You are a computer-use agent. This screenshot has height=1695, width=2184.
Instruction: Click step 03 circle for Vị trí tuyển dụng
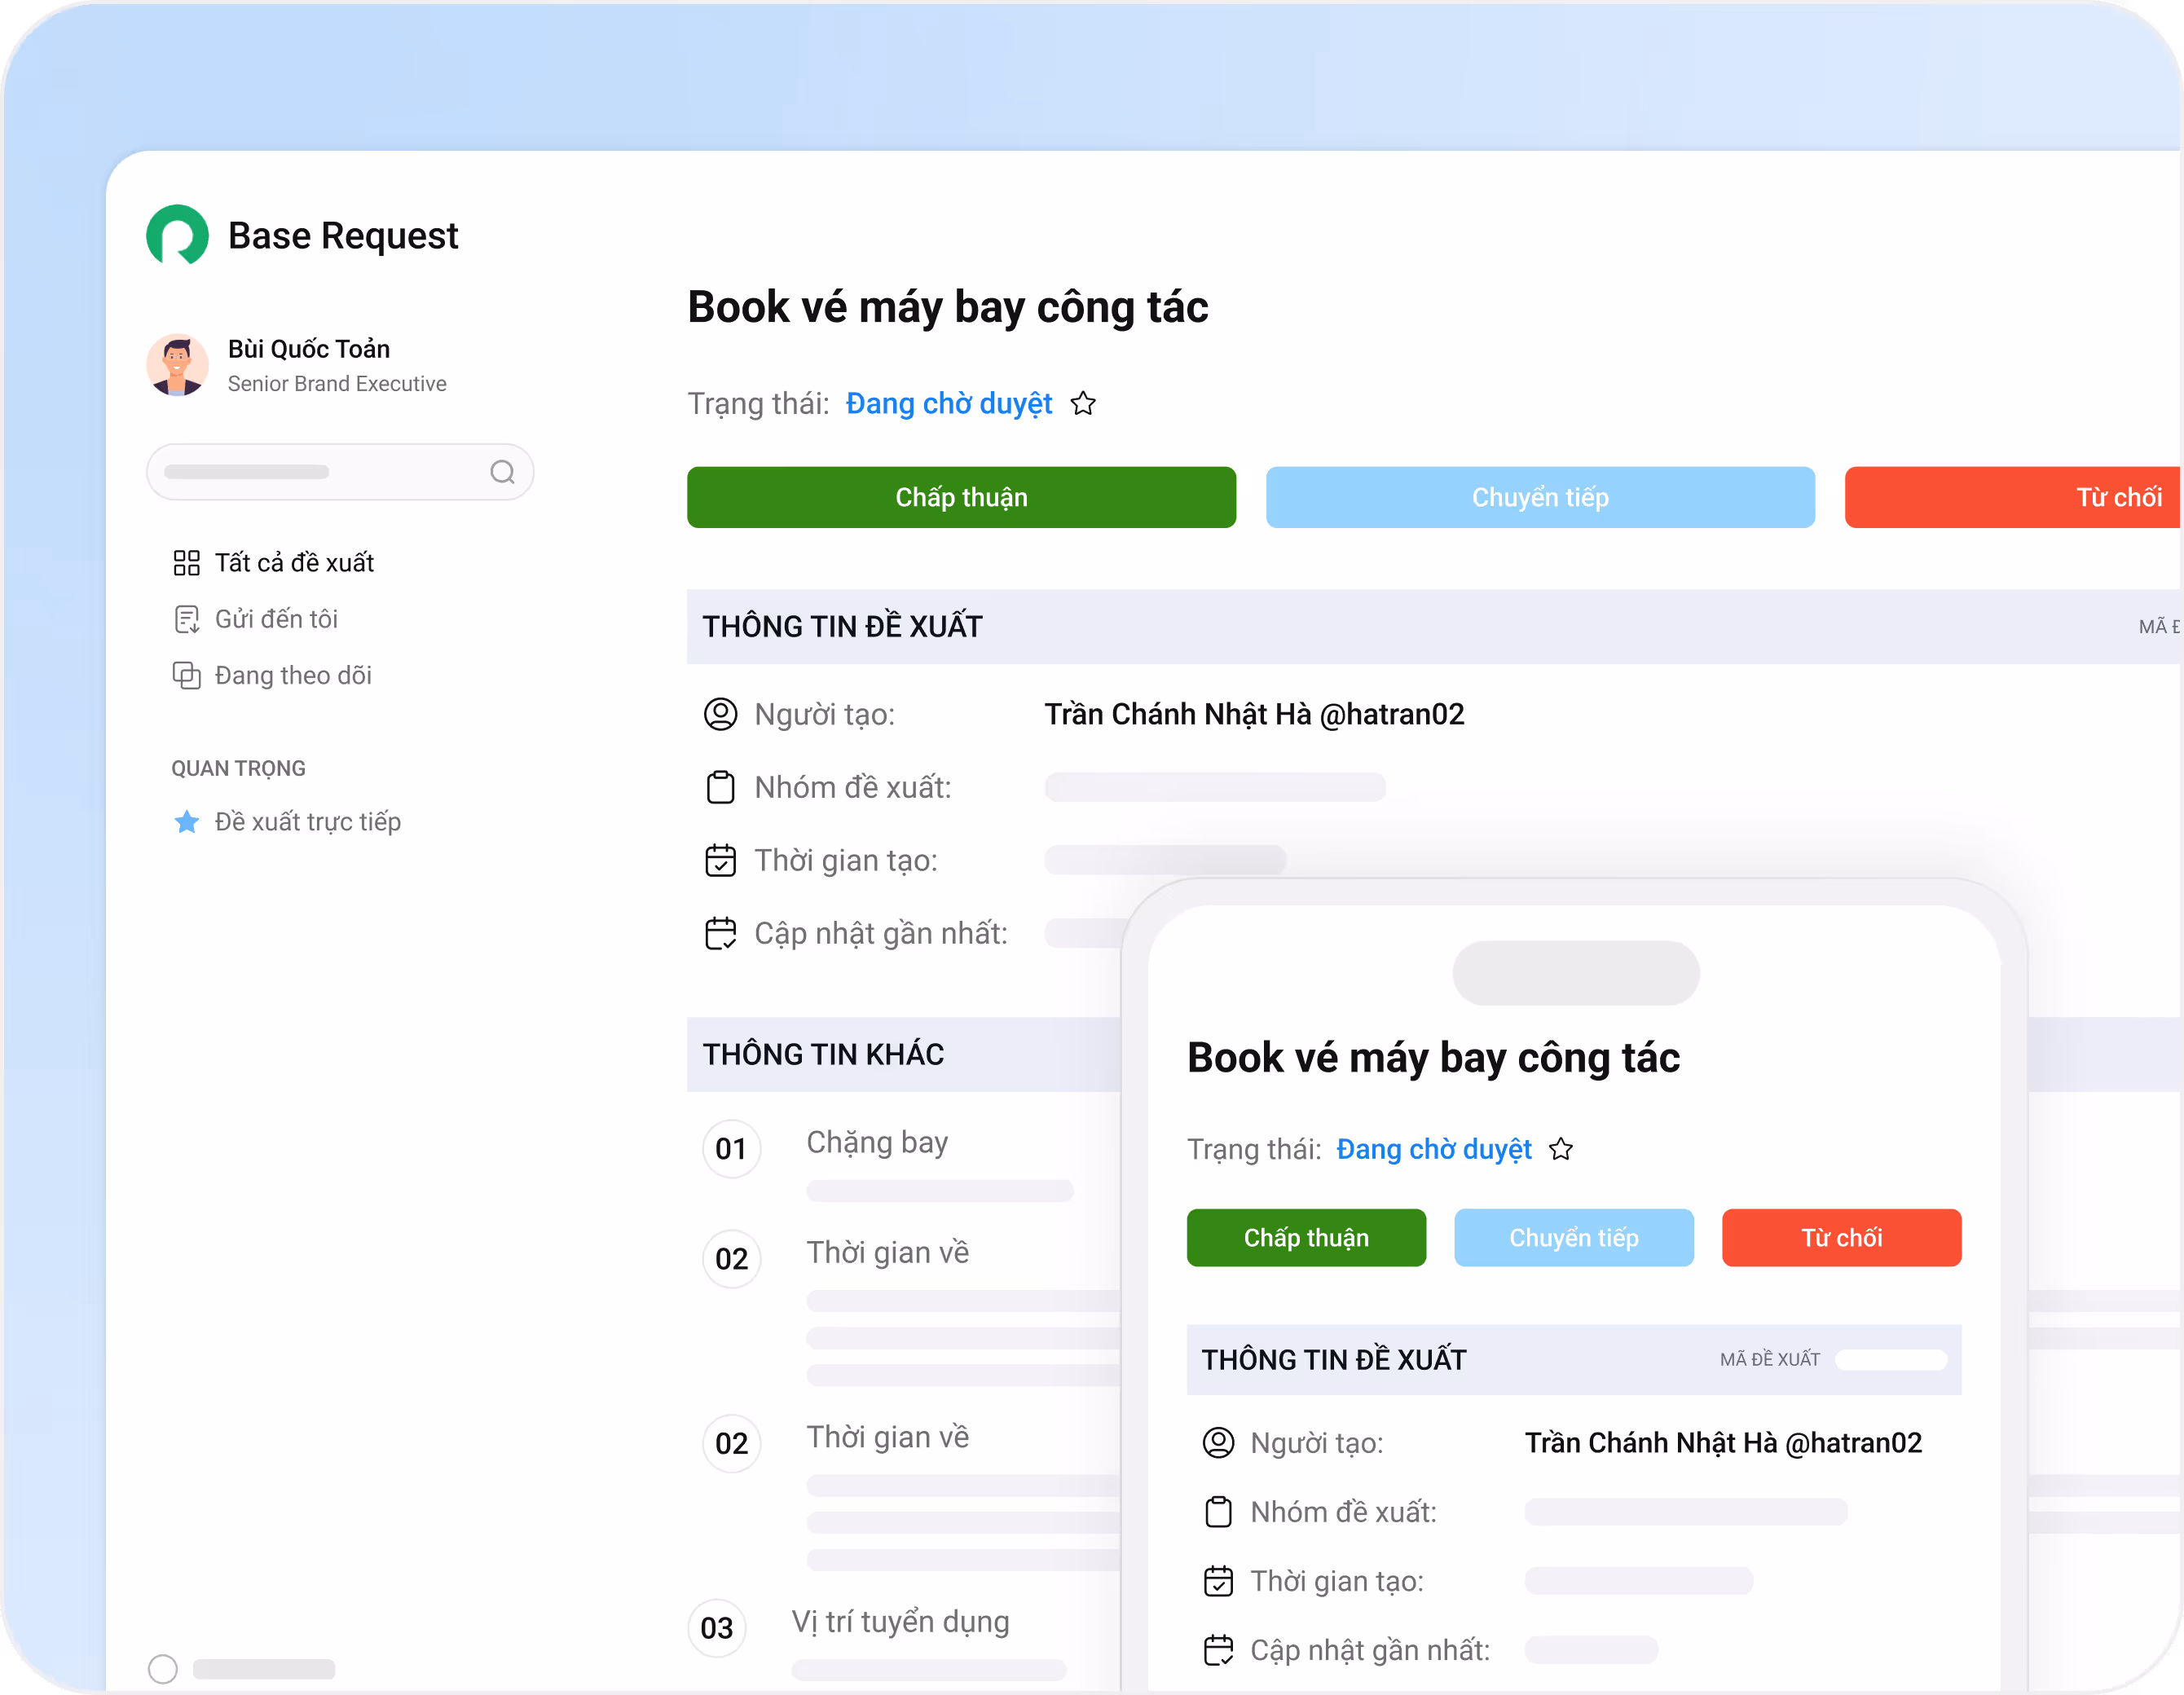pos(717,1628)
